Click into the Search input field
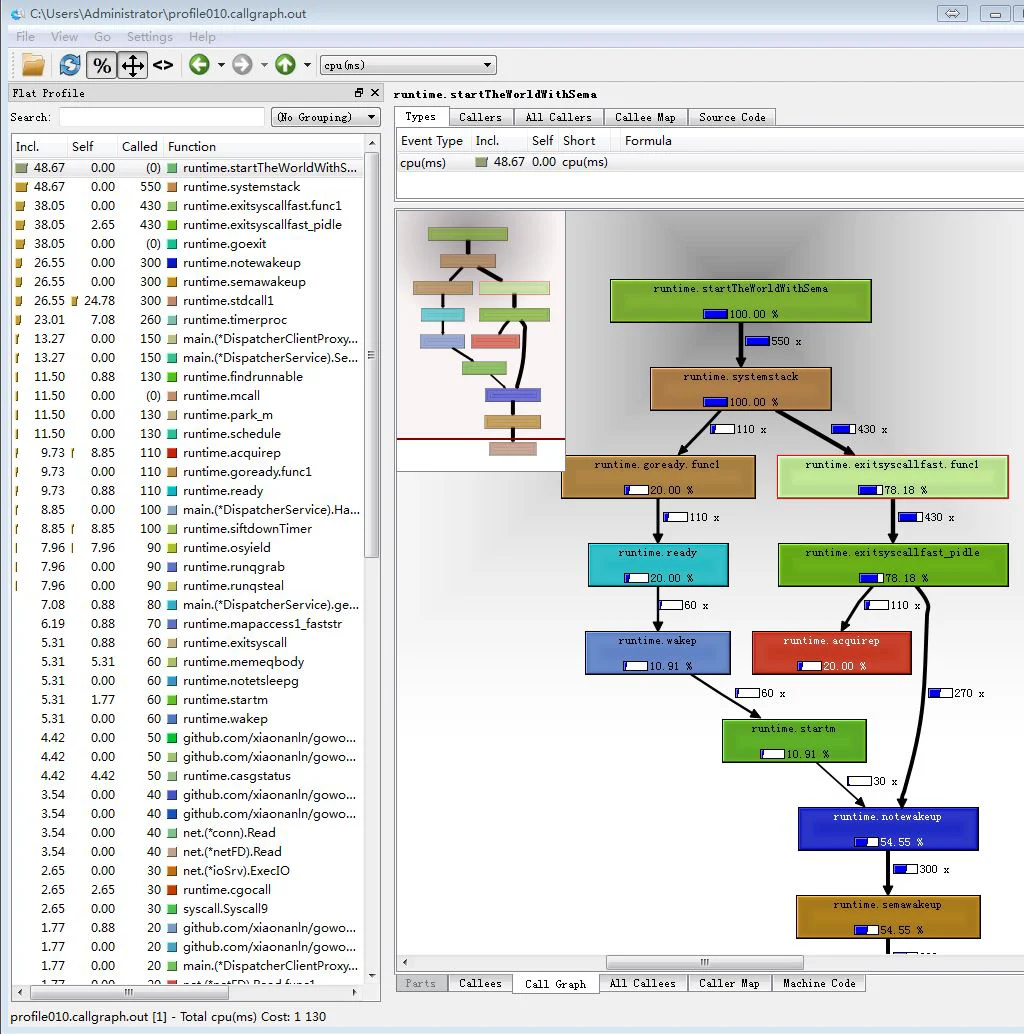 point(162,117)
